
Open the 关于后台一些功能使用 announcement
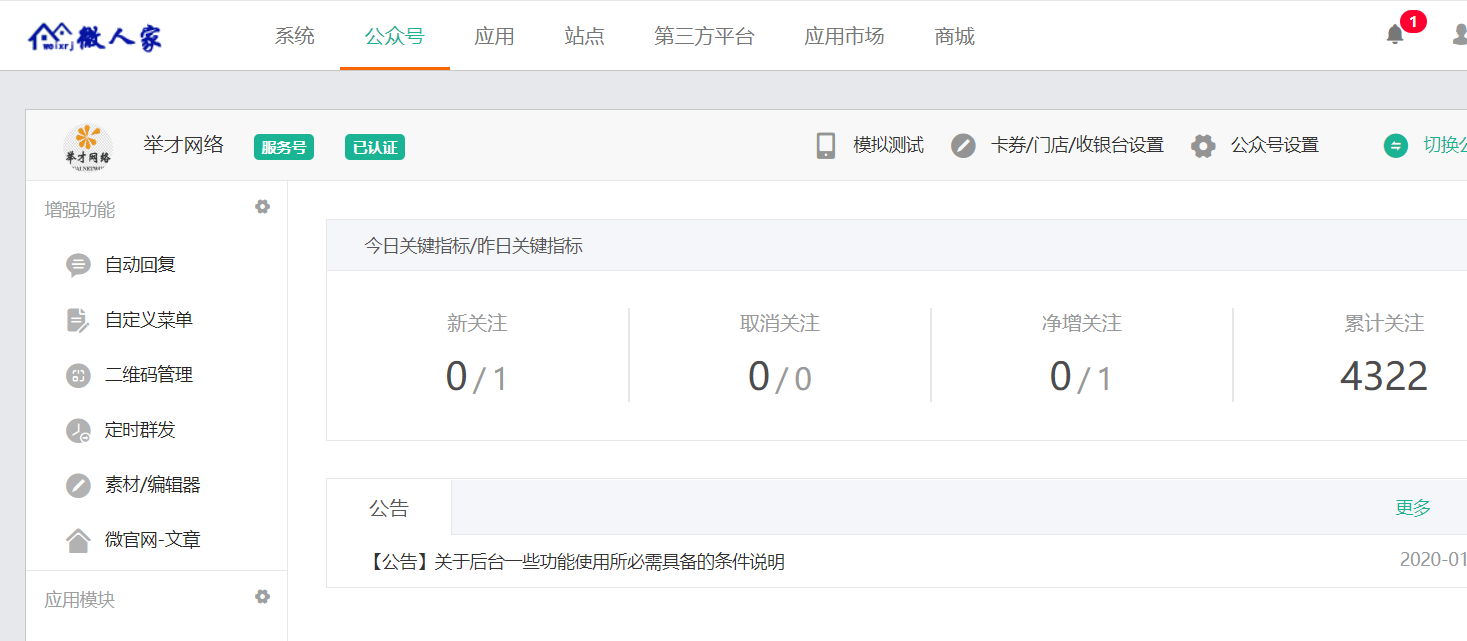(577, 562)
